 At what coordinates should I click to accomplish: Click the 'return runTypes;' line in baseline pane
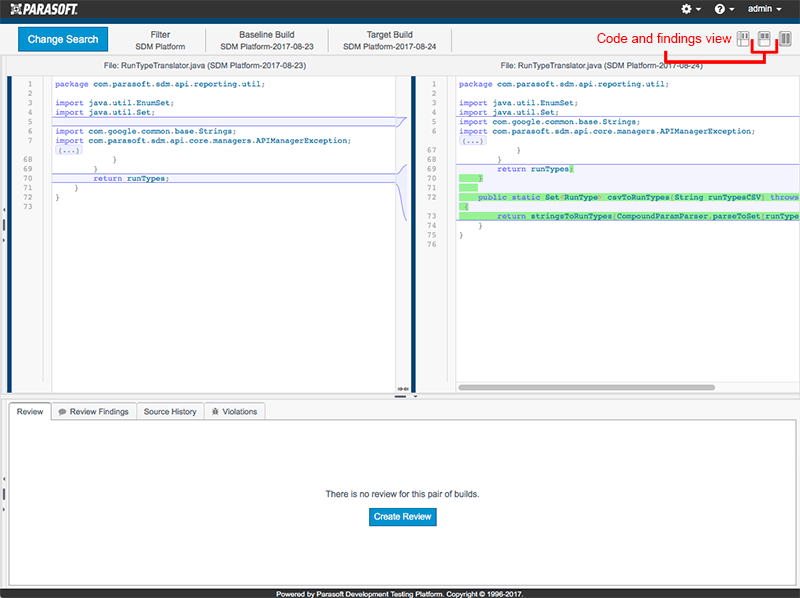pyautogui.click(x=131, y=178)
